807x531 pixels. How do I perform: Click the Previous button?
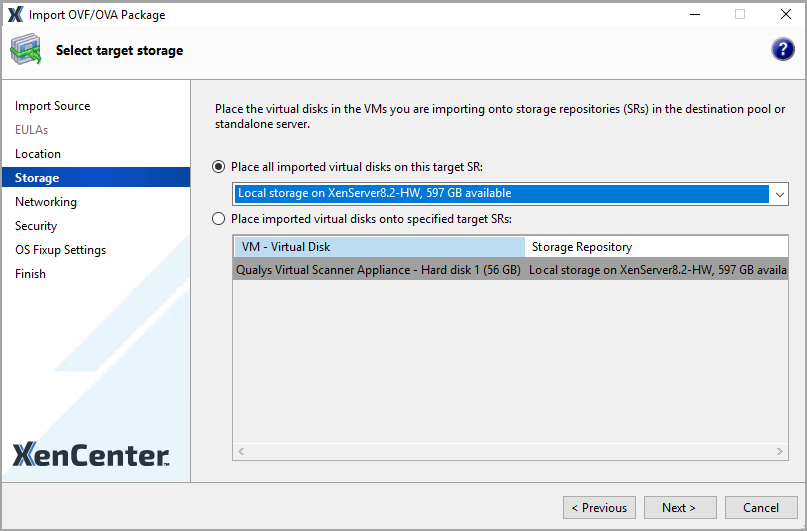(599, 507)
